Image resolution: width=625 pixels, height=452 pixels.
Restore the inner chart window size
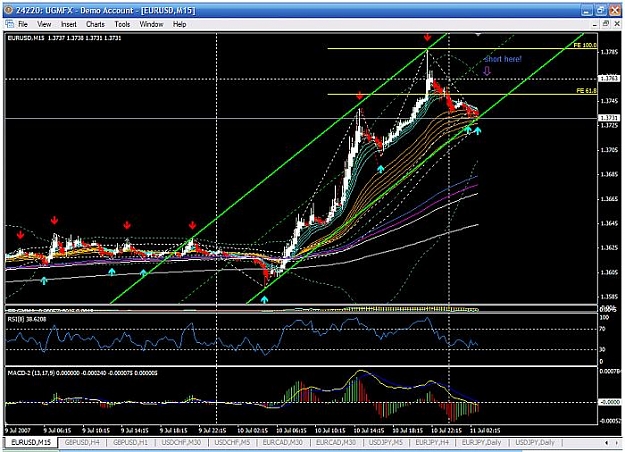coord(605,24)
